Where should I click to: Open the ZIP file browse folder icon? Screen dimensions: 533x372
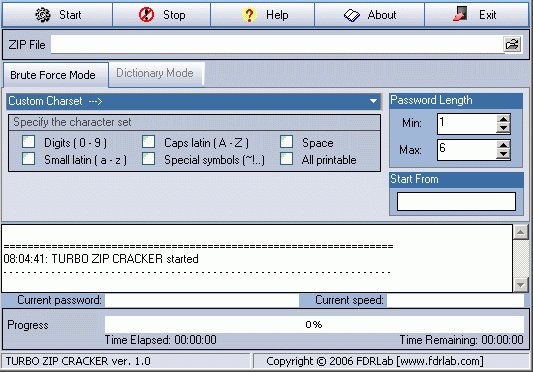[512, 44]
